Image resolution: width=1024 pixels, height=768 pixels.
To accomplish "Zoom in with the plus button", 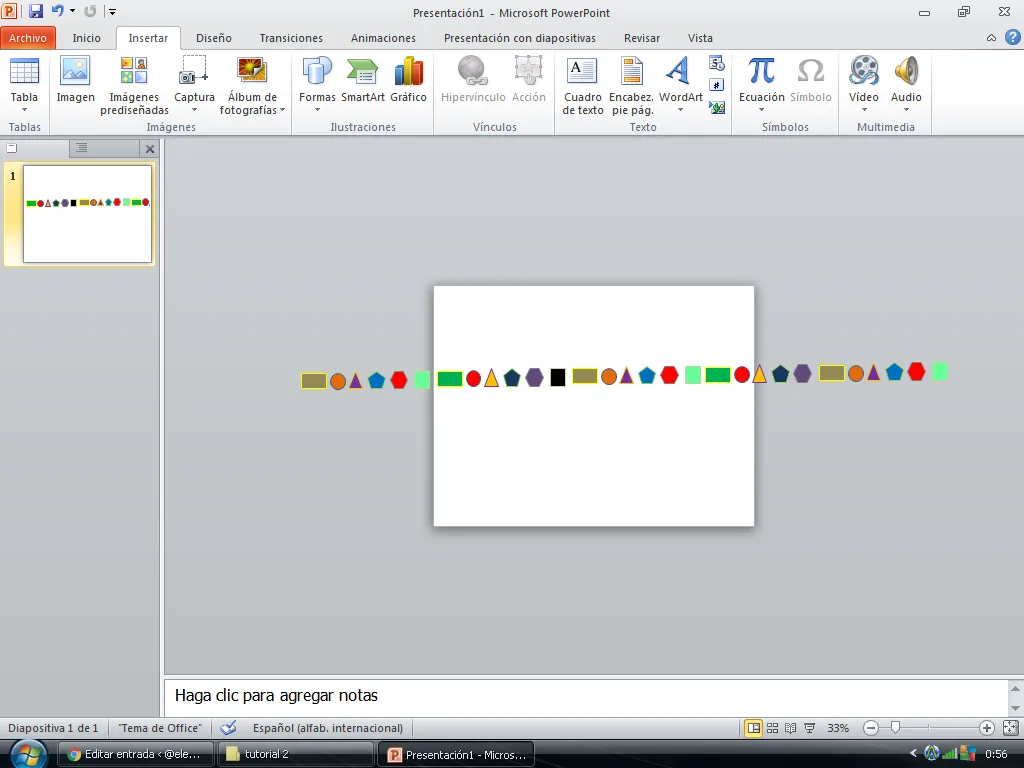I will click(986, 728).
